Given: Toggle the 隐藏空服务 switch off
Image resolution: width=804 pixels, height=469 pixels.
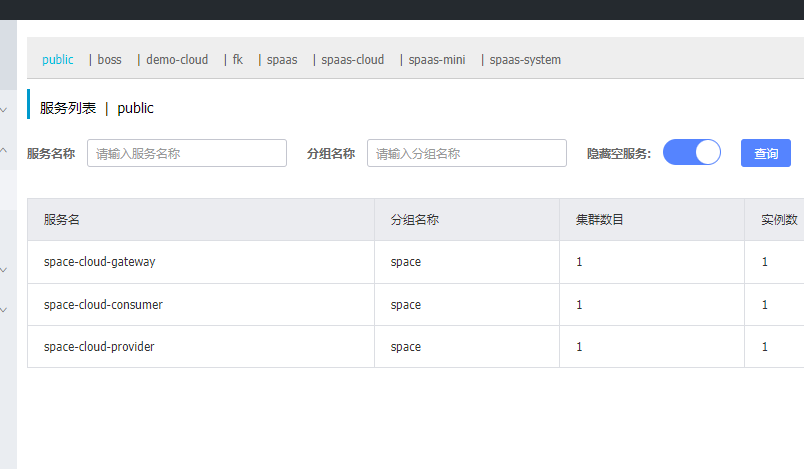Looking at the screenshot, I should (691, 153).
